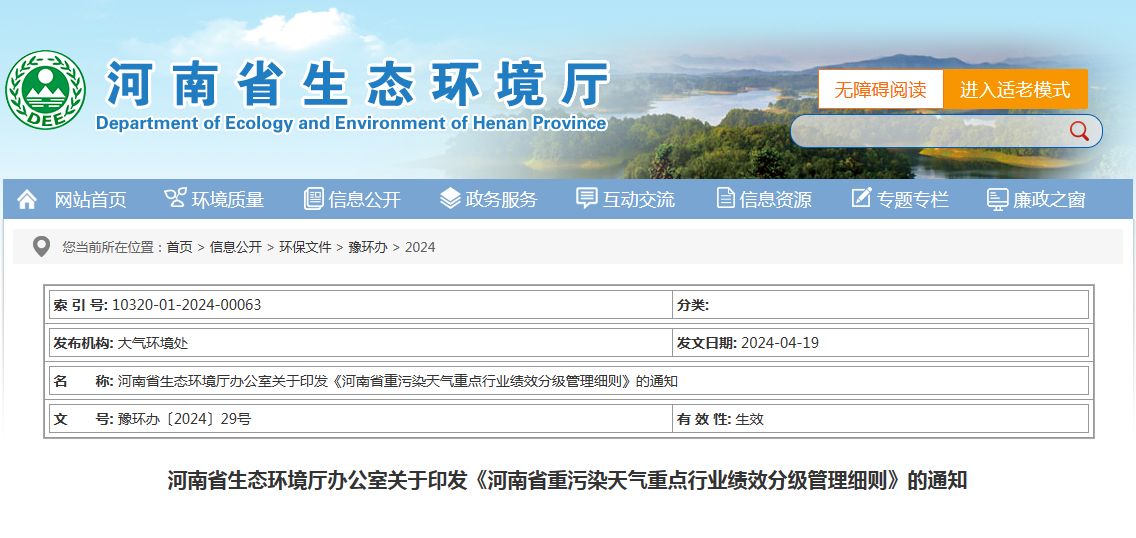Open the 互动交流 menu item

[638, 200]
